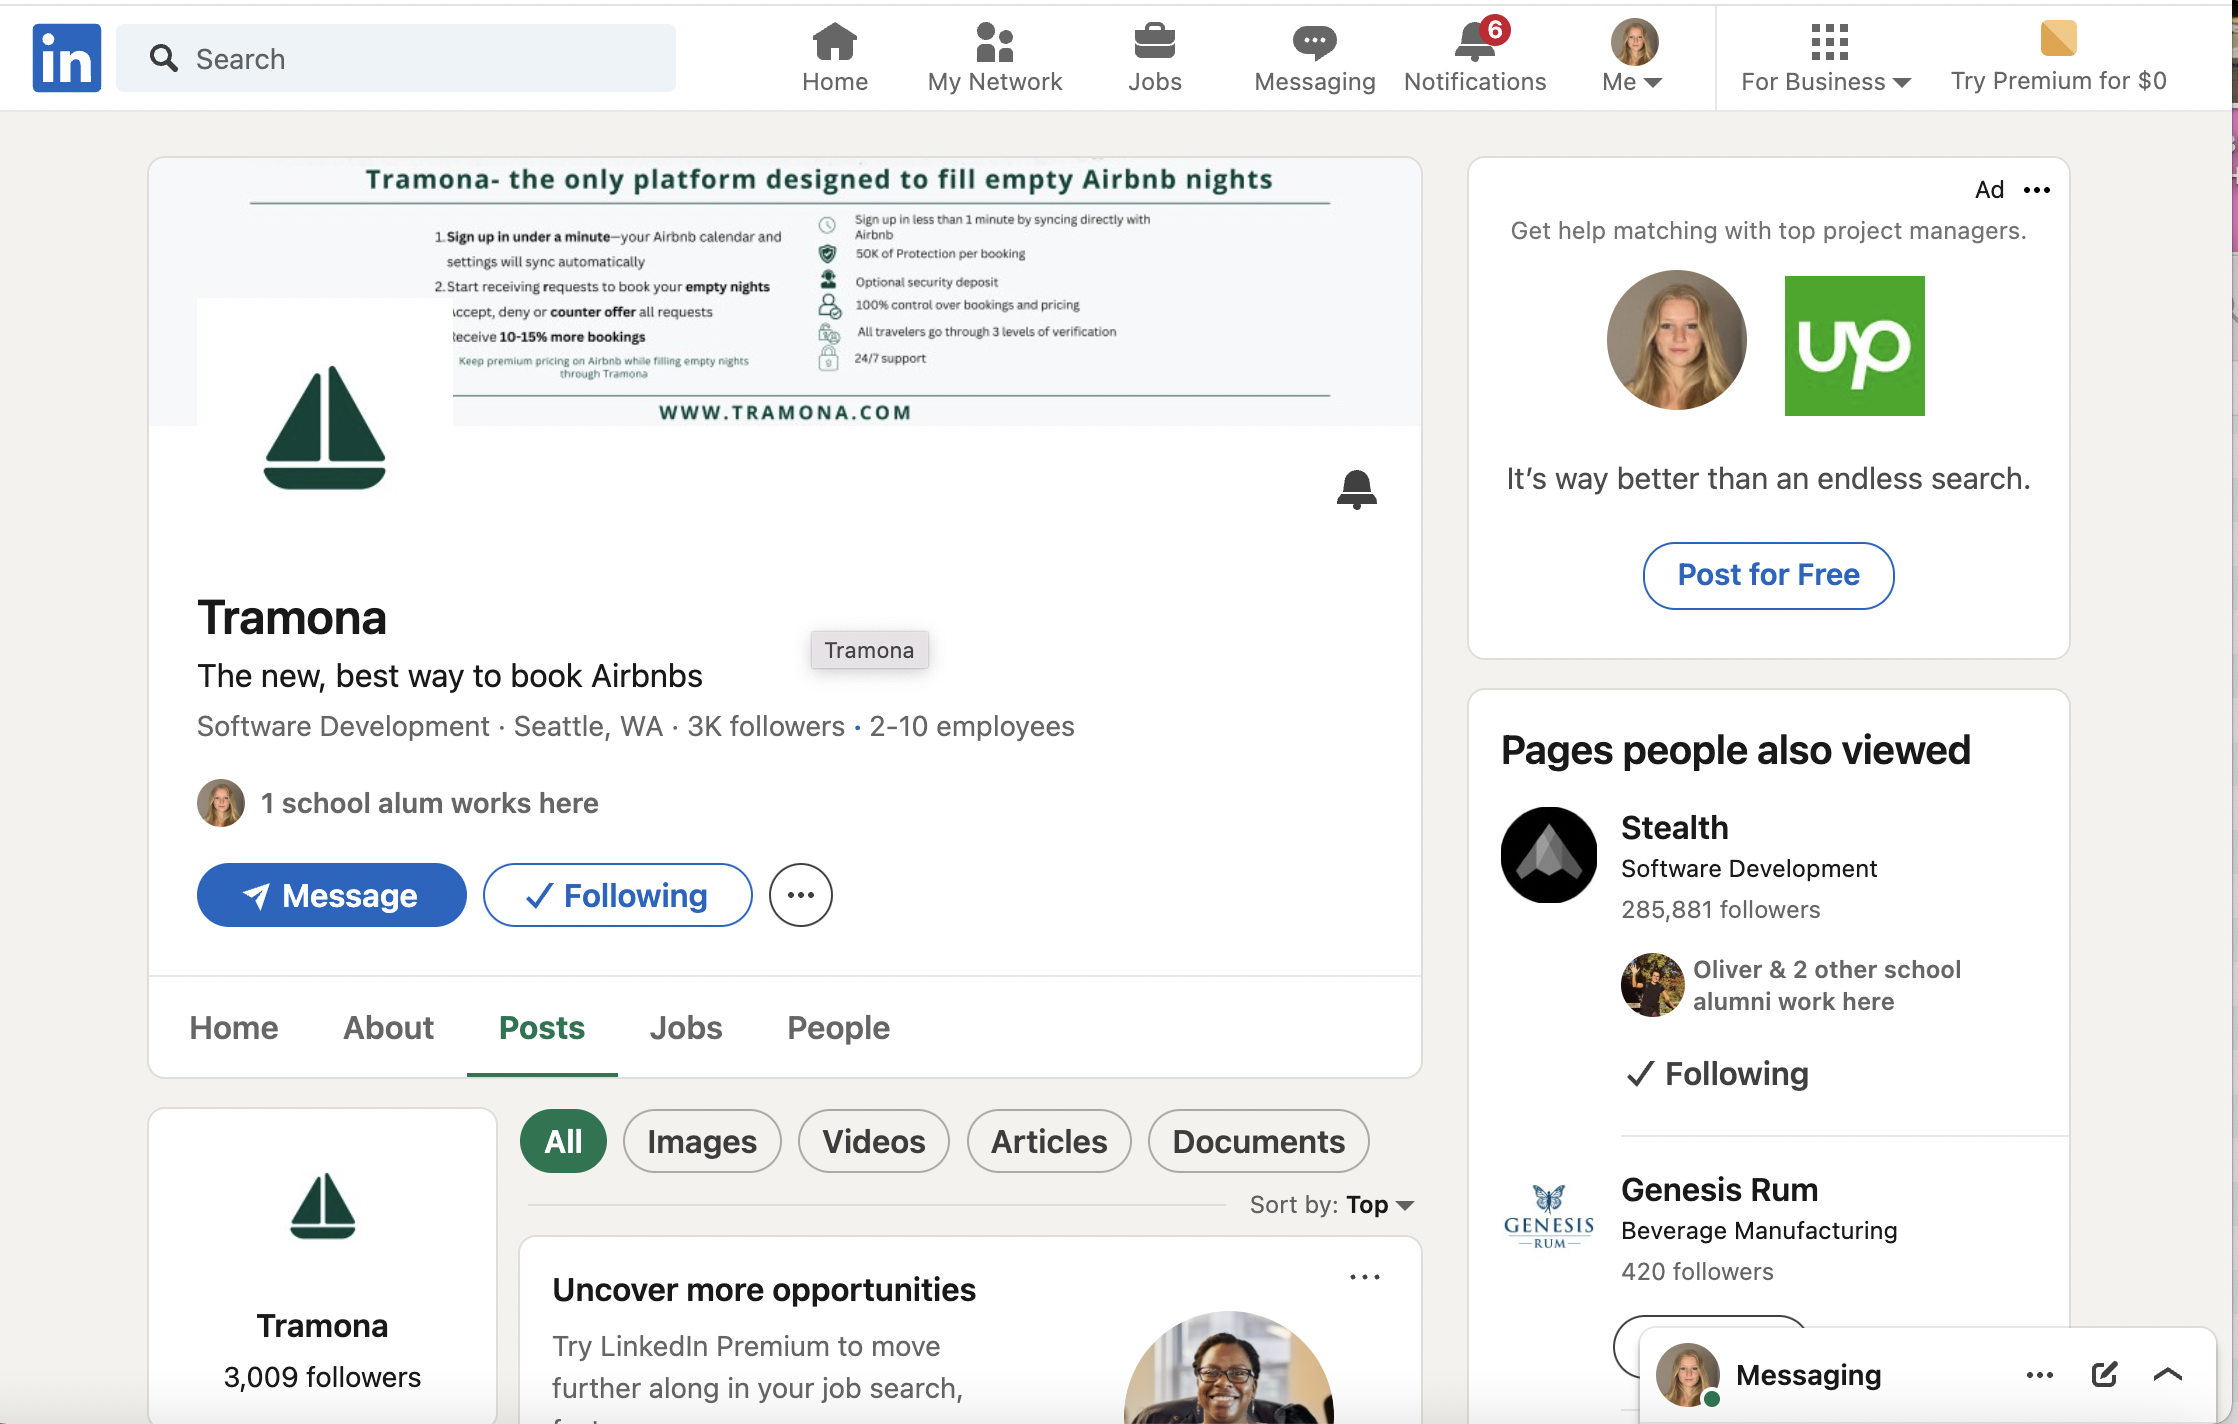Click the Tramona sailboat logo
Image resolution: width=2238 pixels, height=1424 pixels.
(x=325, y=426)
